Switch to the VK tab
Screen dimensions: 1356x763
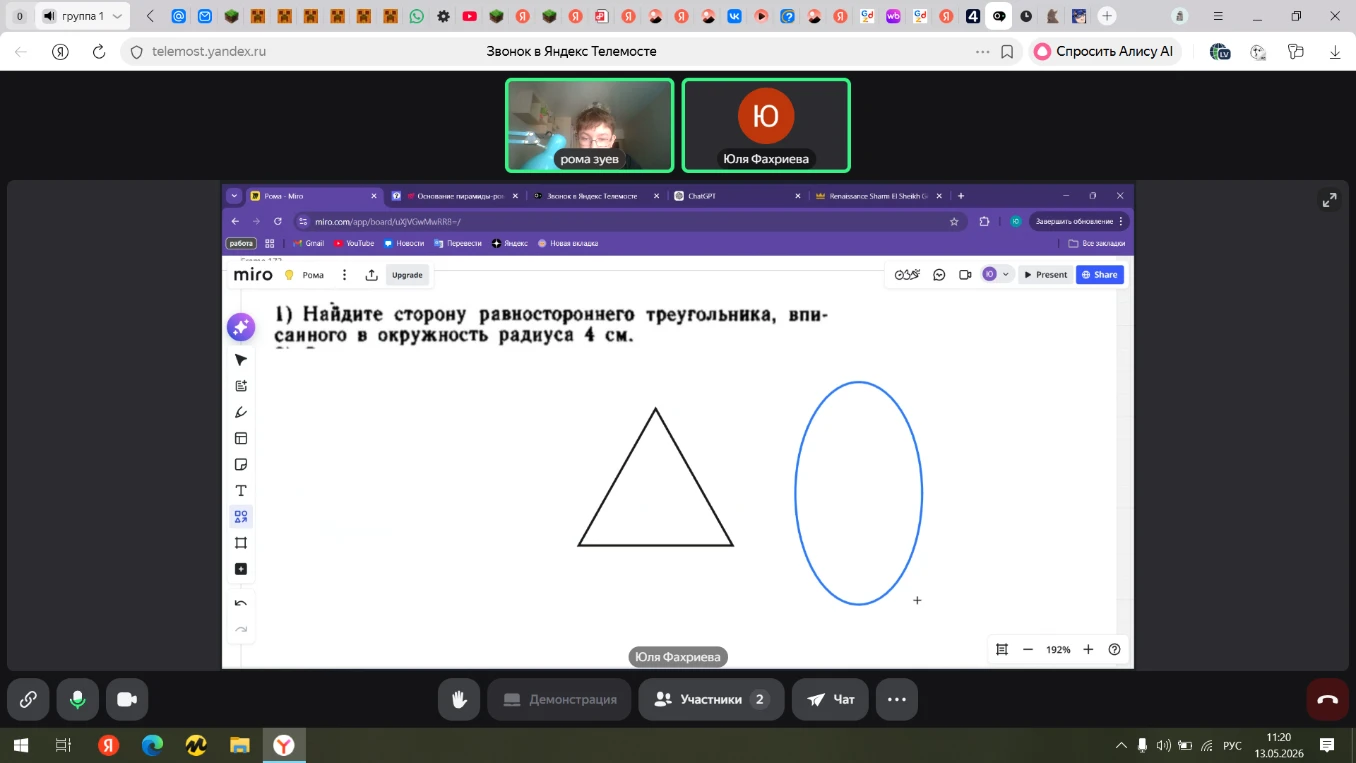tap(735, 16)
